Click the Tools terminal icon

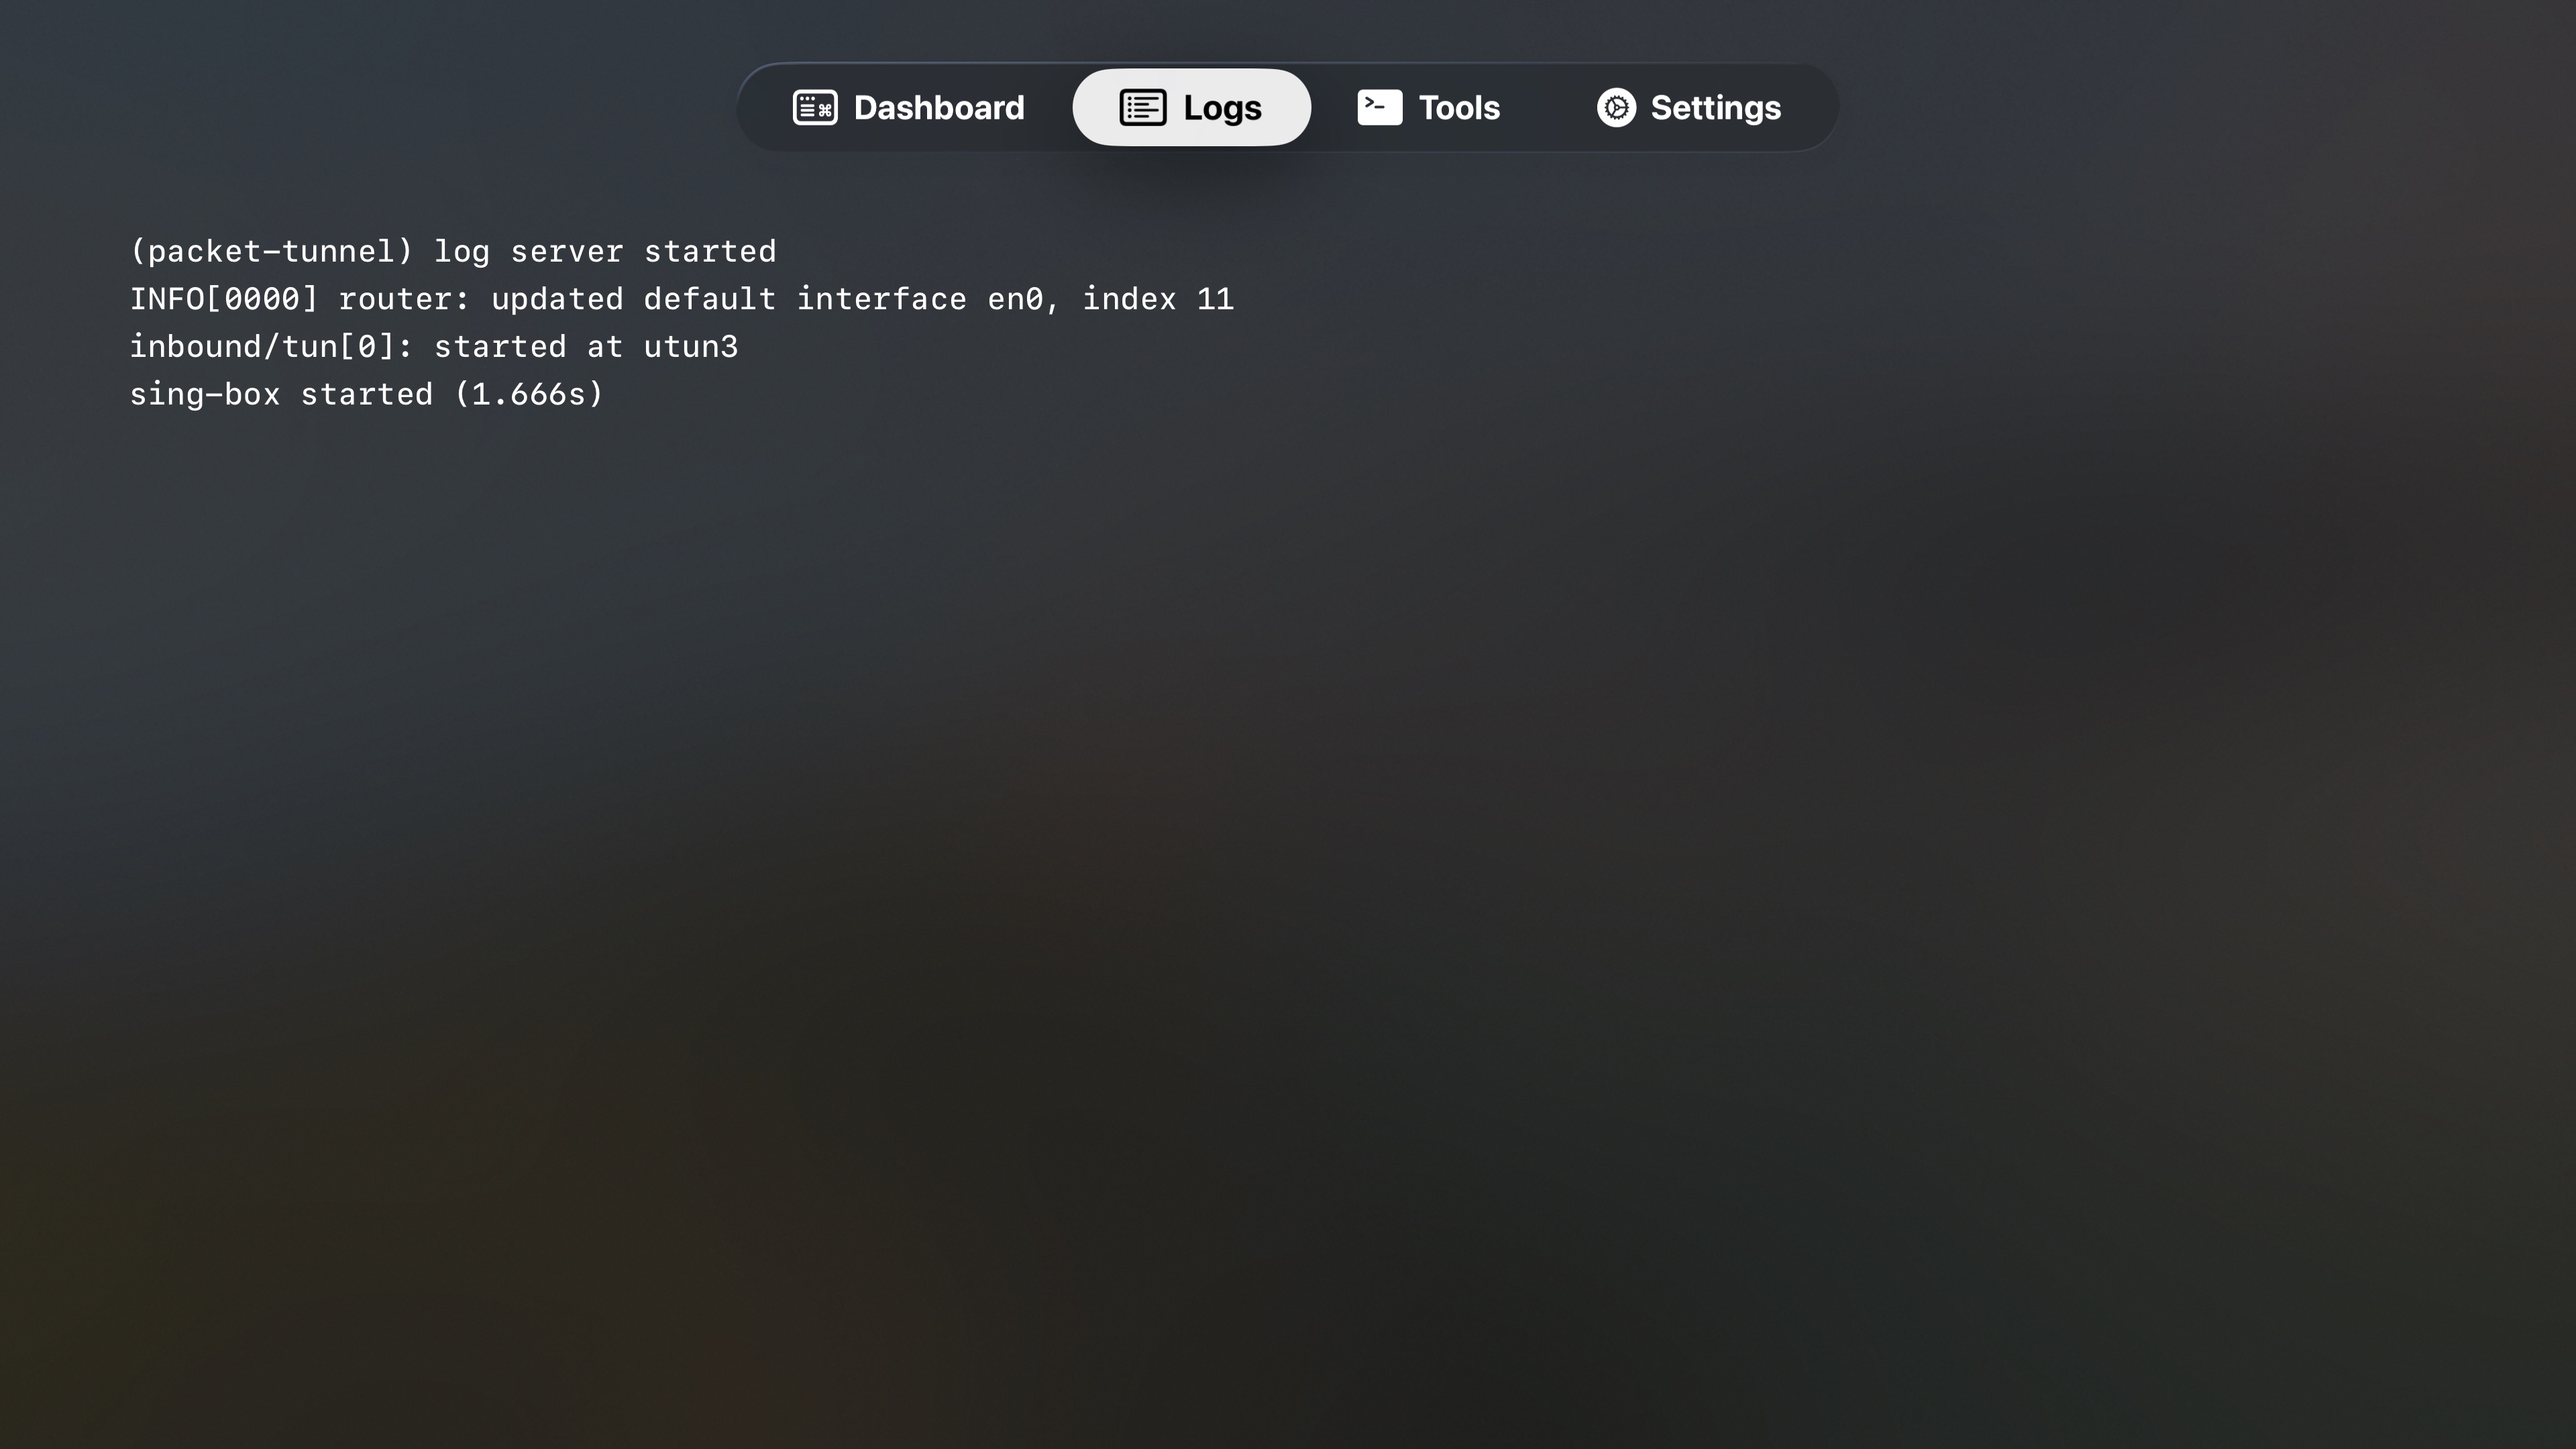(1380, 108)
